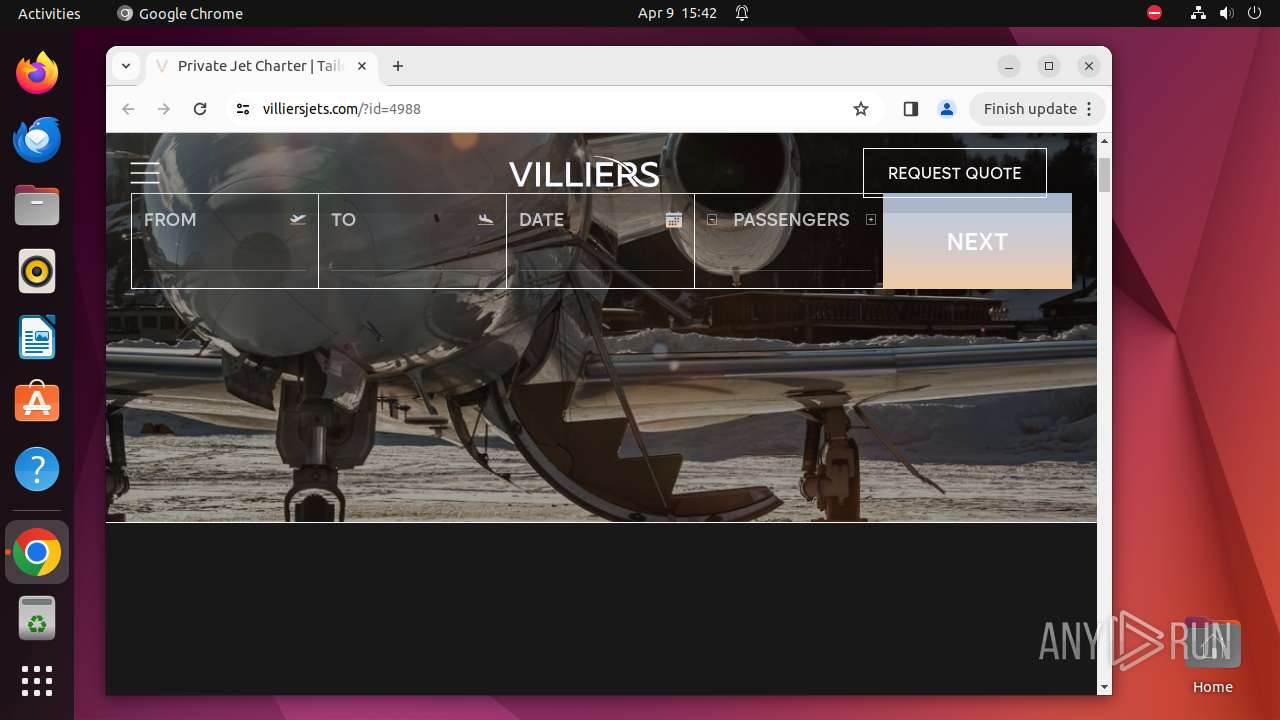Open Ubuntu Software from the dock

(37, 403)
